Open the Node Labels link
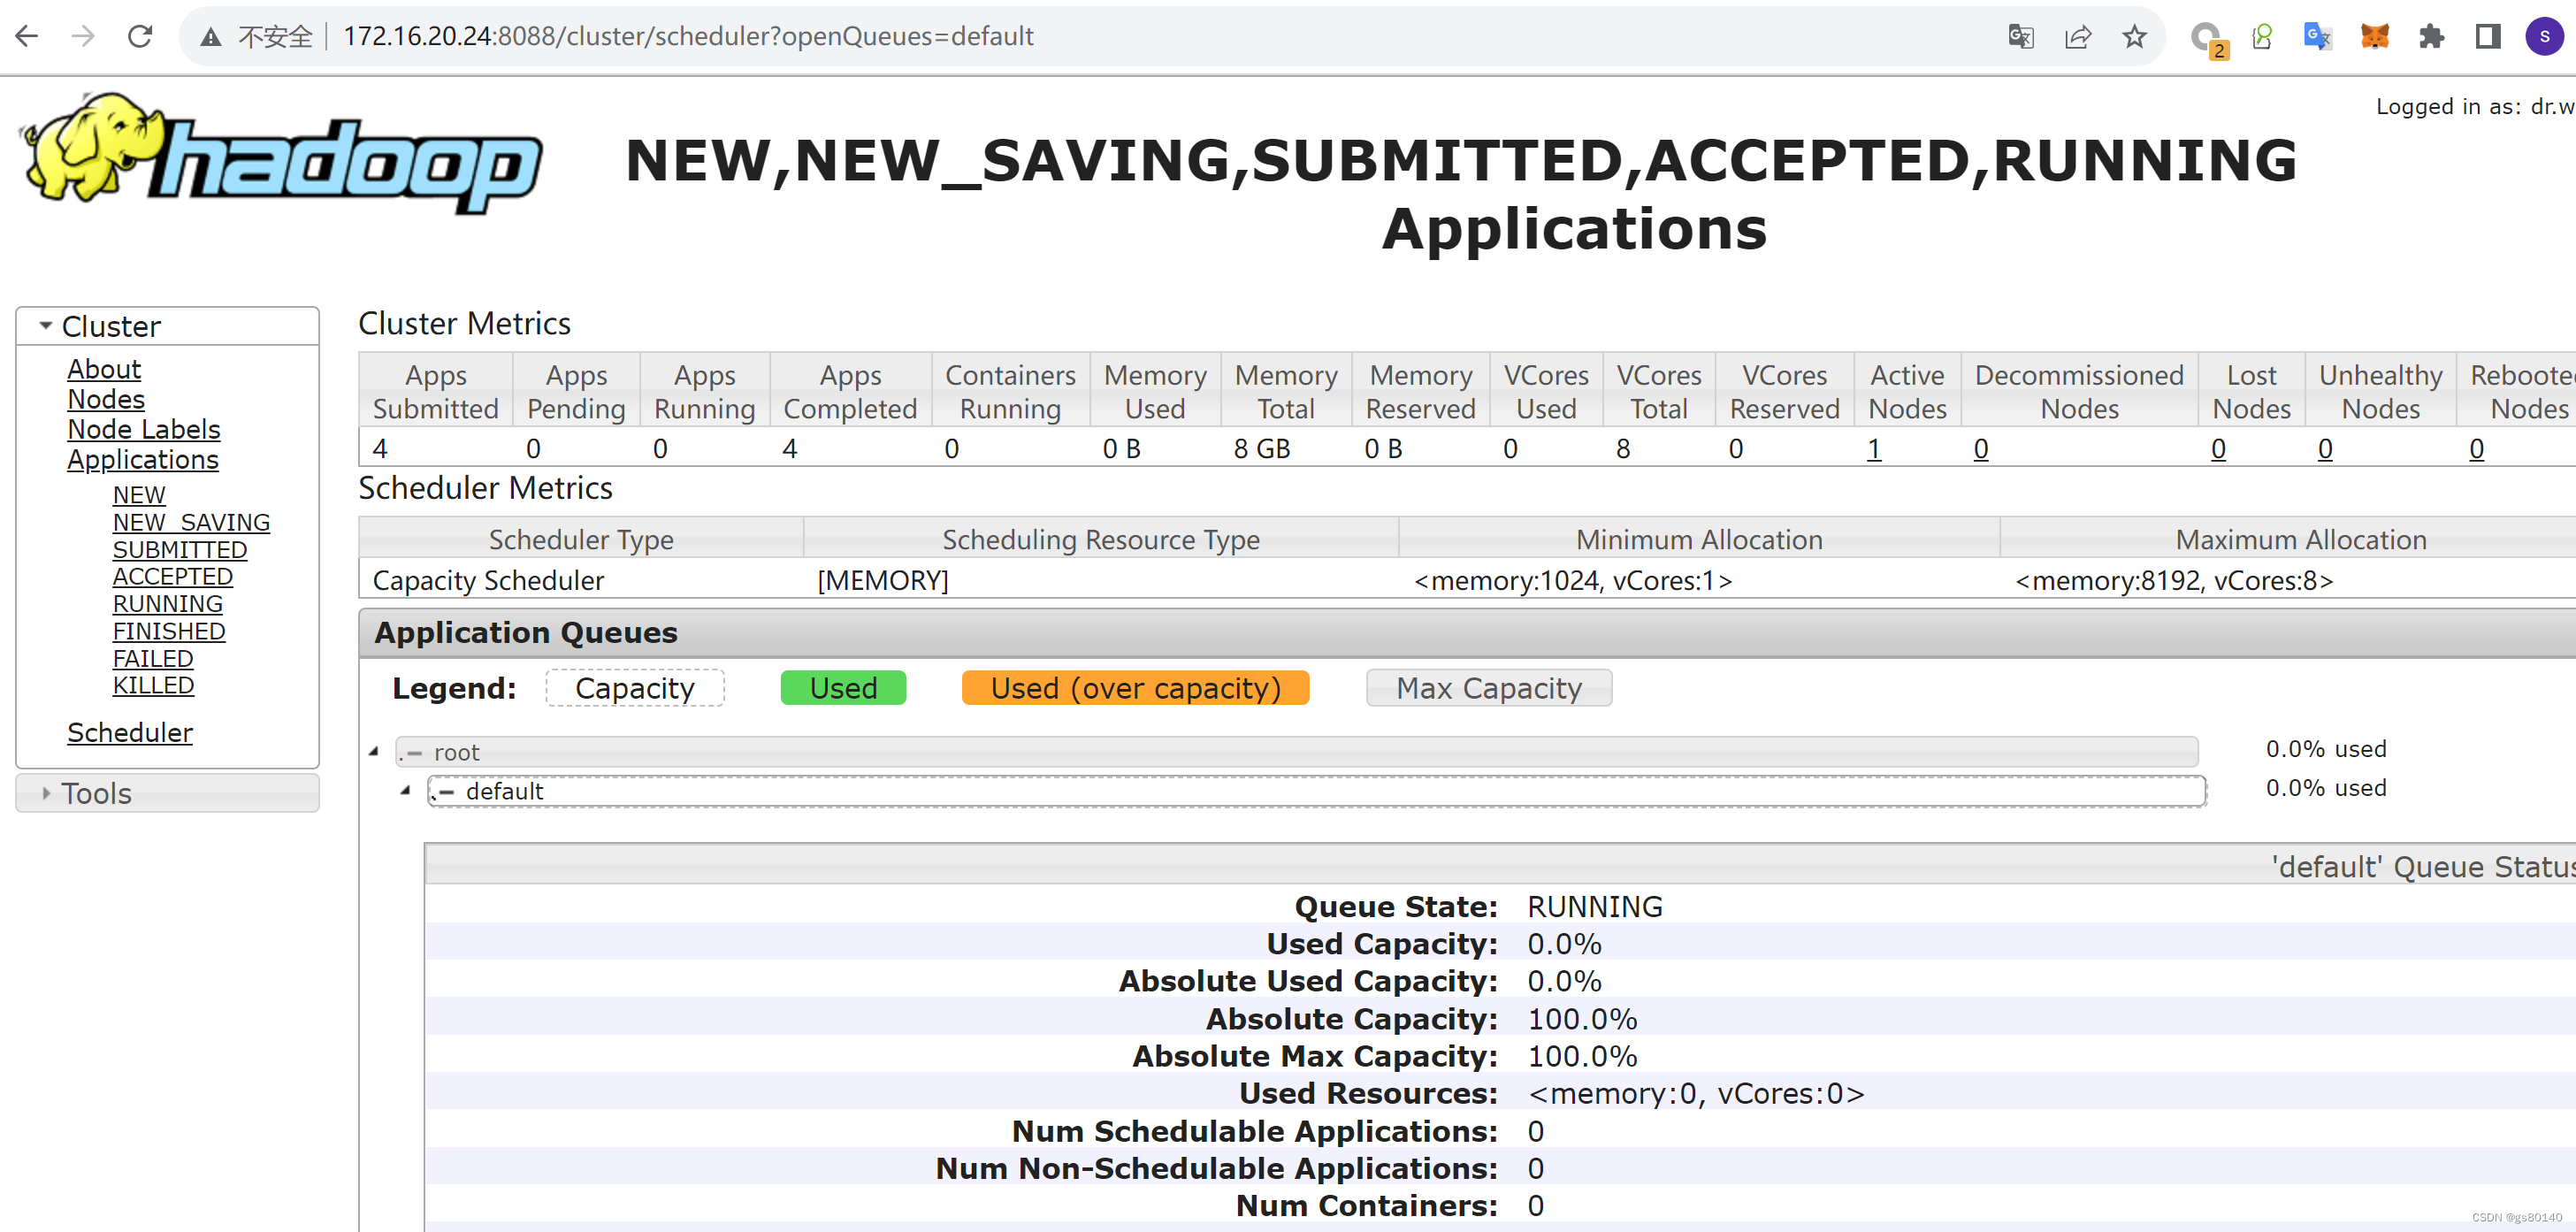 tap(143, 429)
